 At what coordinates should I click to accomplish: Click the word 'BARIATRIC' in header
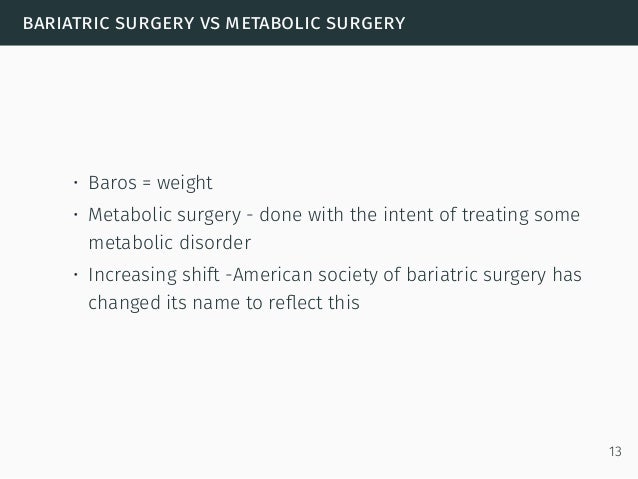coord(66,23)
